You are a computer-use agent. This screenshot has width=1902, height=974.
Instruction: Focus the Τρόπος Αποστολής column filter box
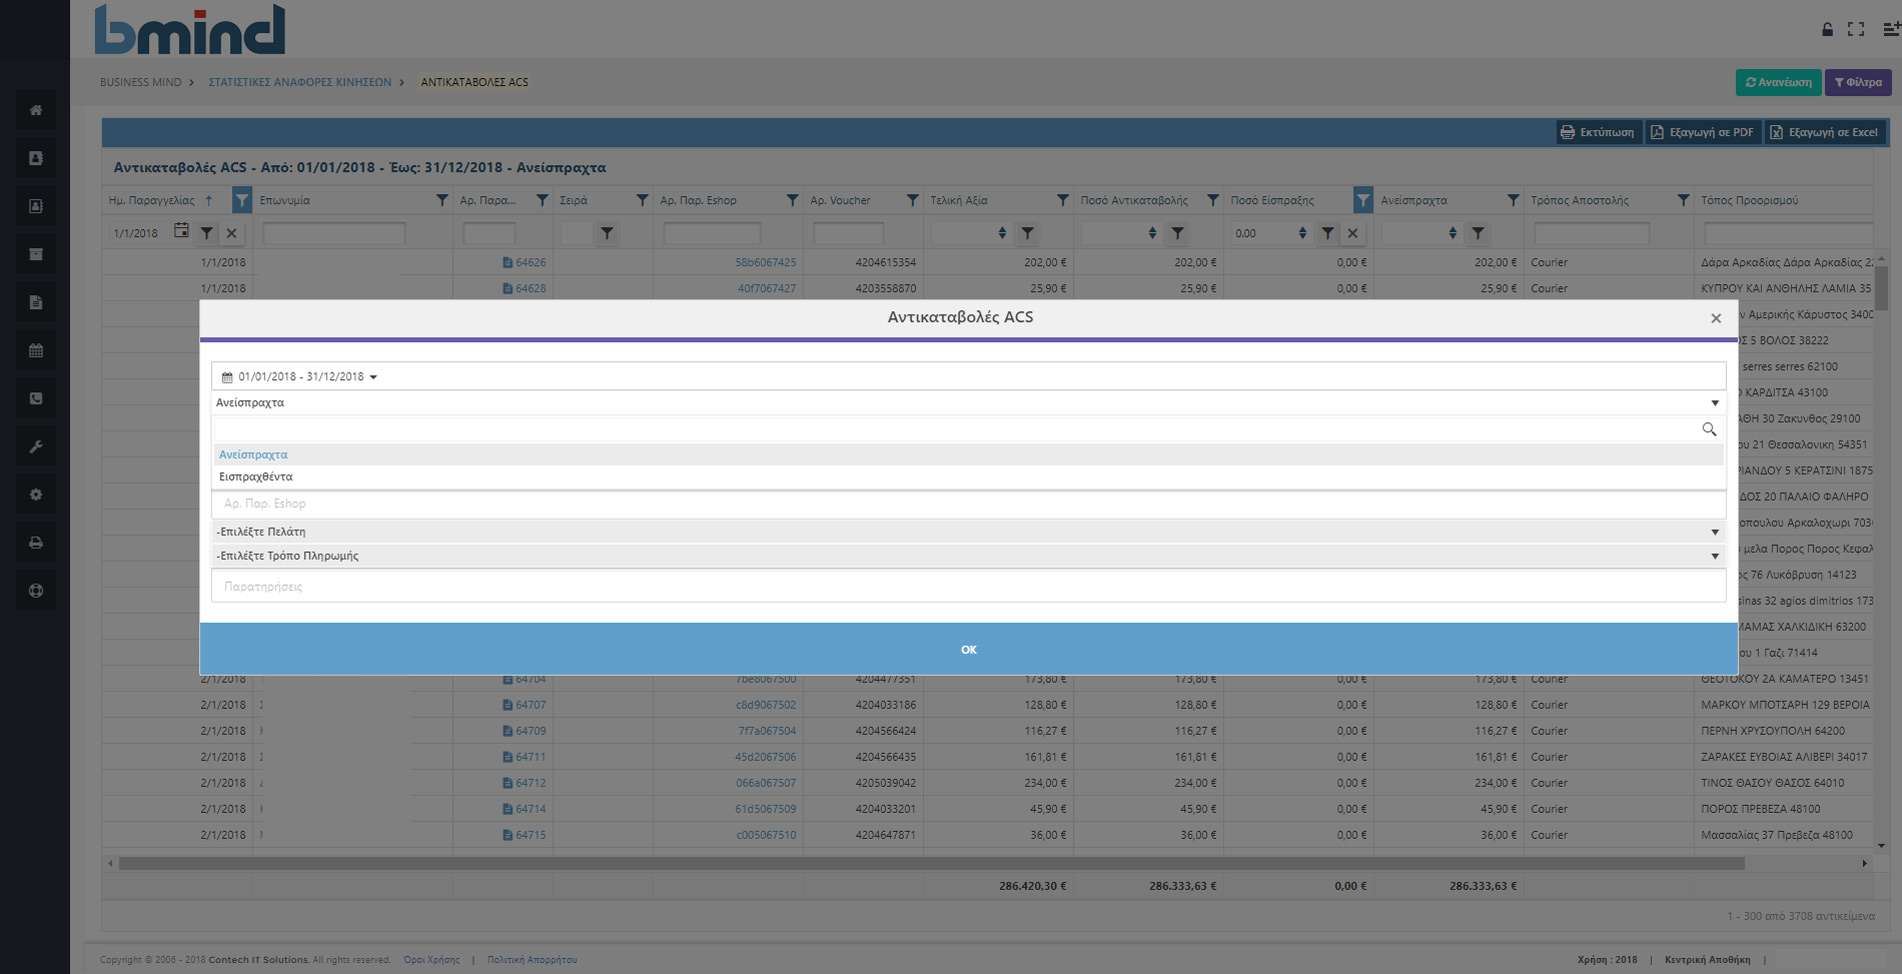[1591, 233]
